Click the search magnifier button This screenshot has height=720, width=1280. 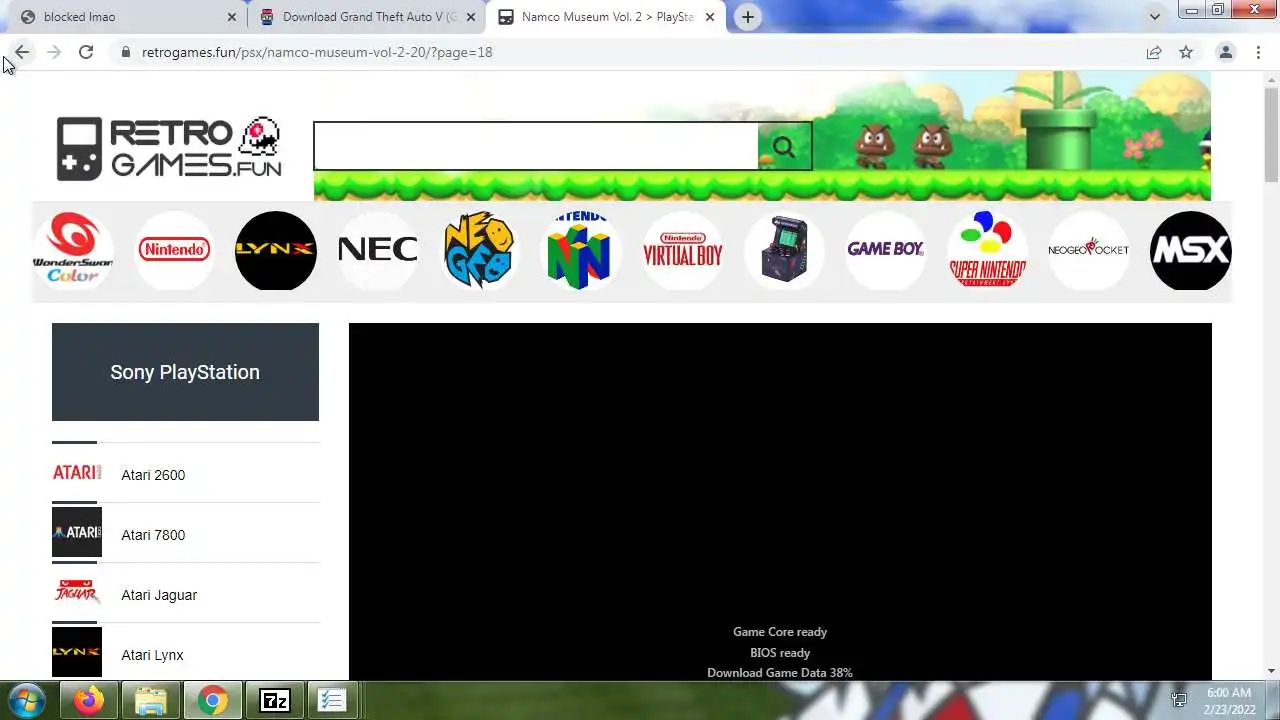[784, 147]
